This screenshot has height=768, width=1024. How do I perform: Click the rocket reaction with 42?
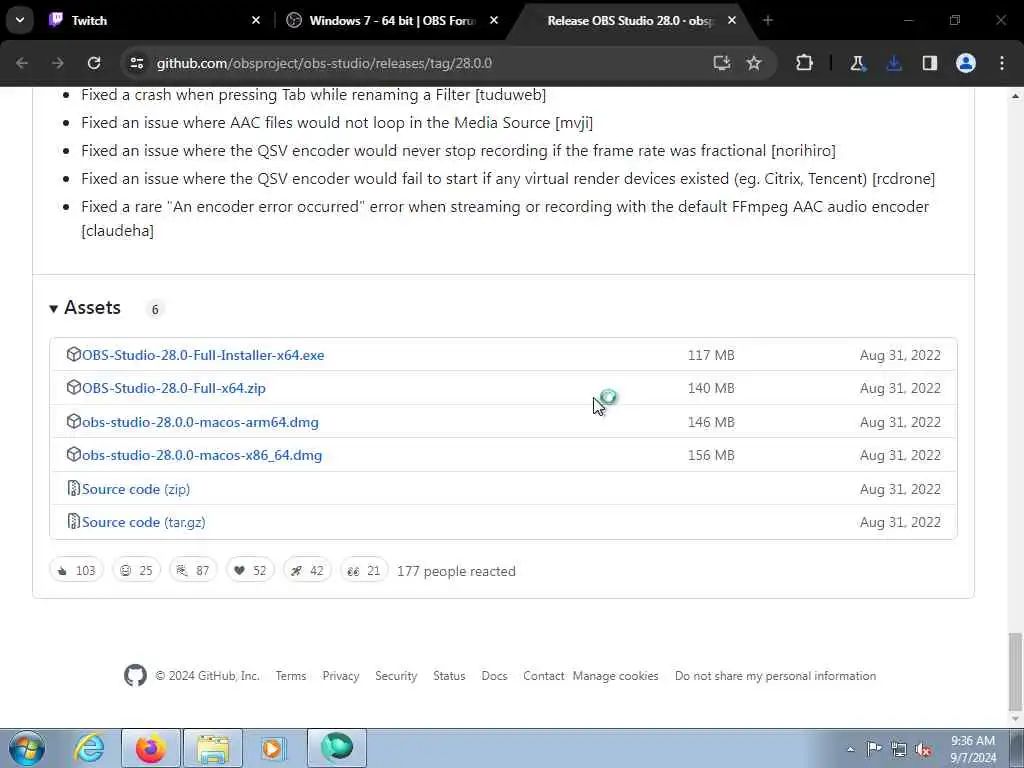307,570
